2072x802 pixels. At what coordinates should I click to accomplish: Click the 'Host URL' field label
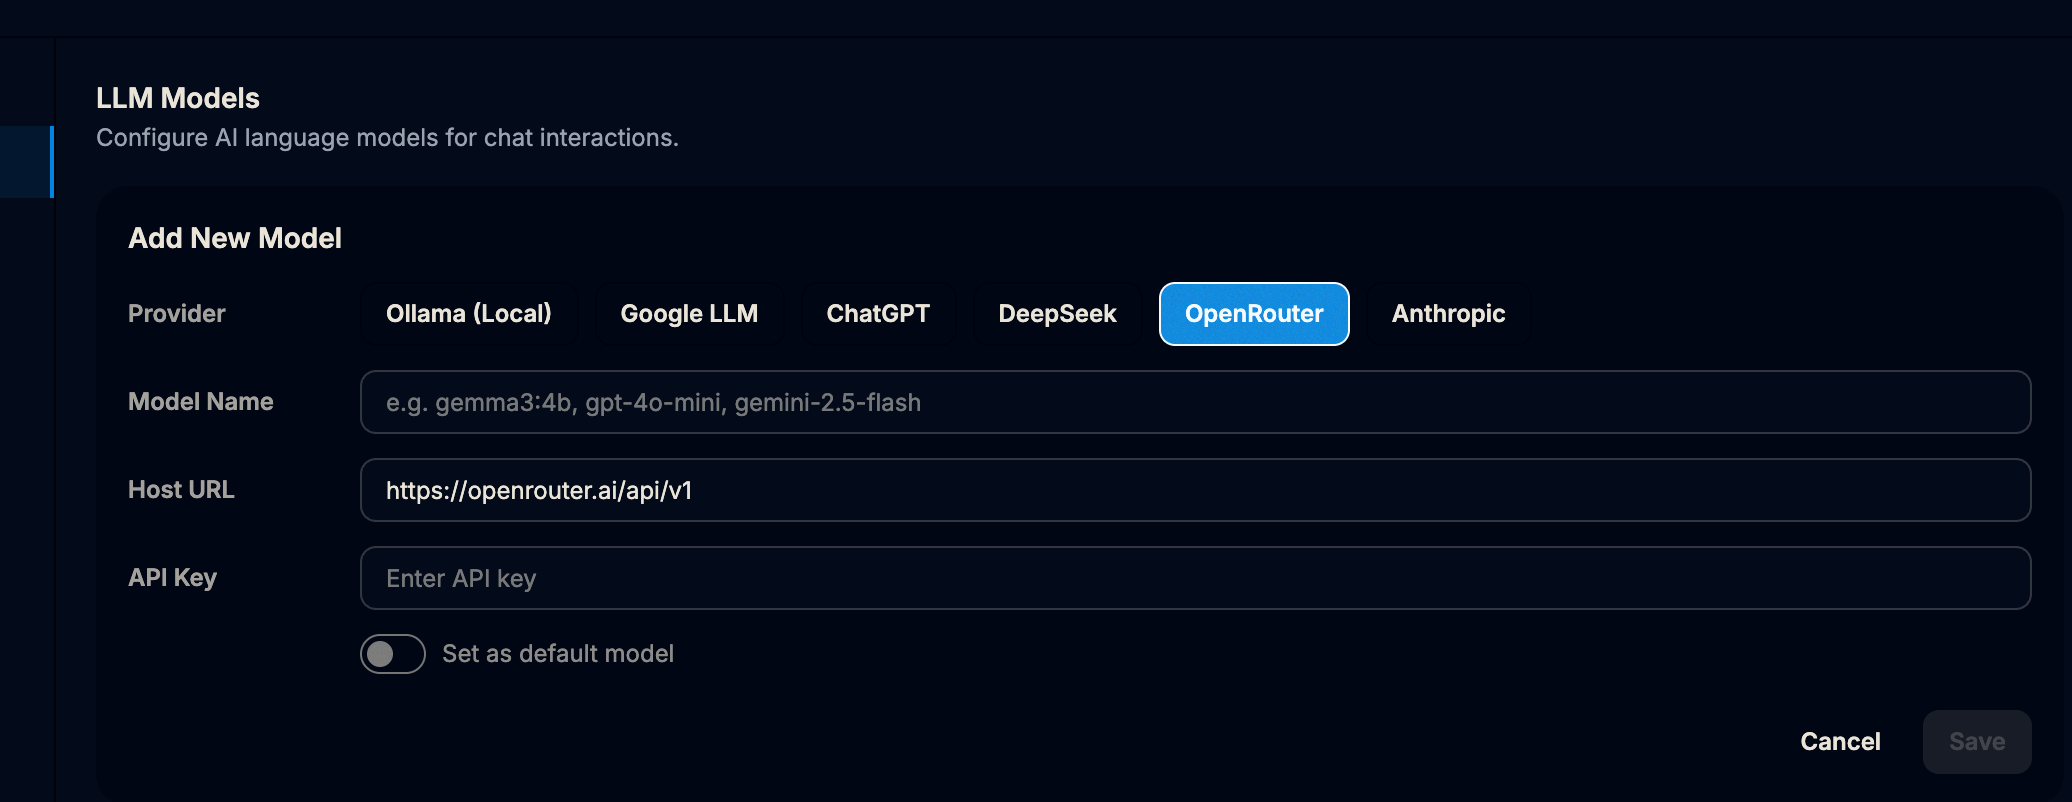click(x=181, y=490)
